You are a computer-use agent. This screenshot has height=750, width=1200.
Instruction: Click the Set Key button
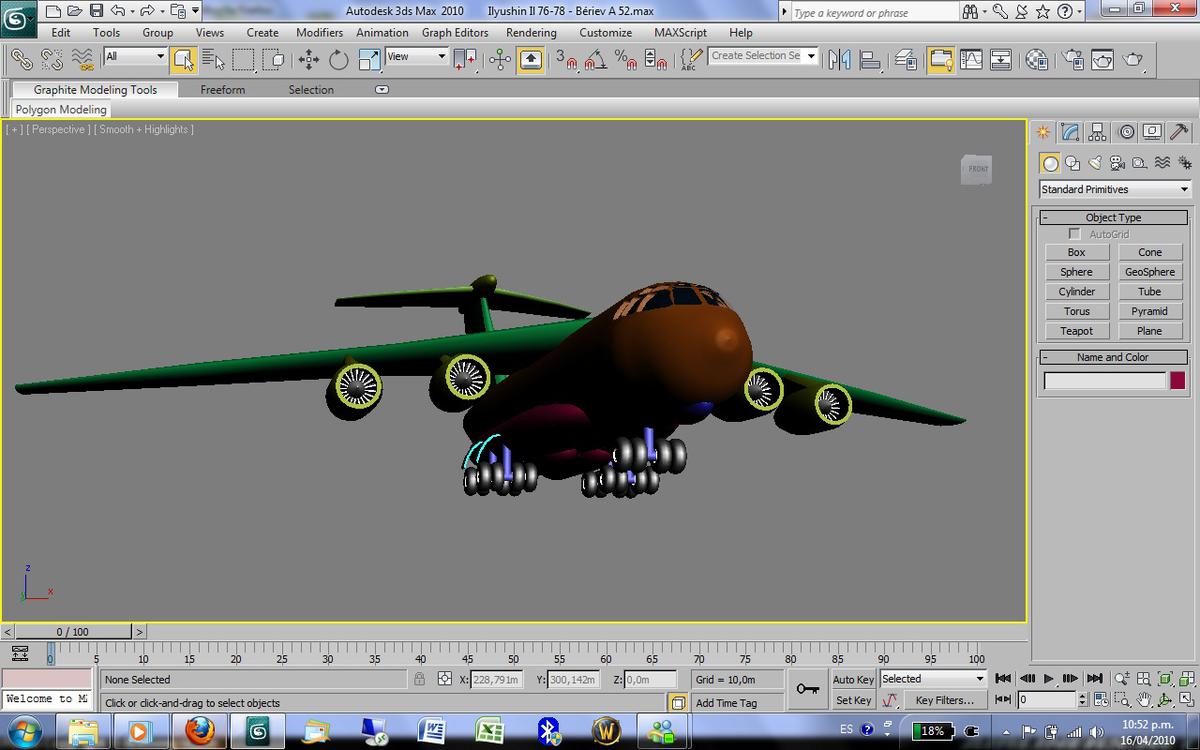click(x=853, y=700)
